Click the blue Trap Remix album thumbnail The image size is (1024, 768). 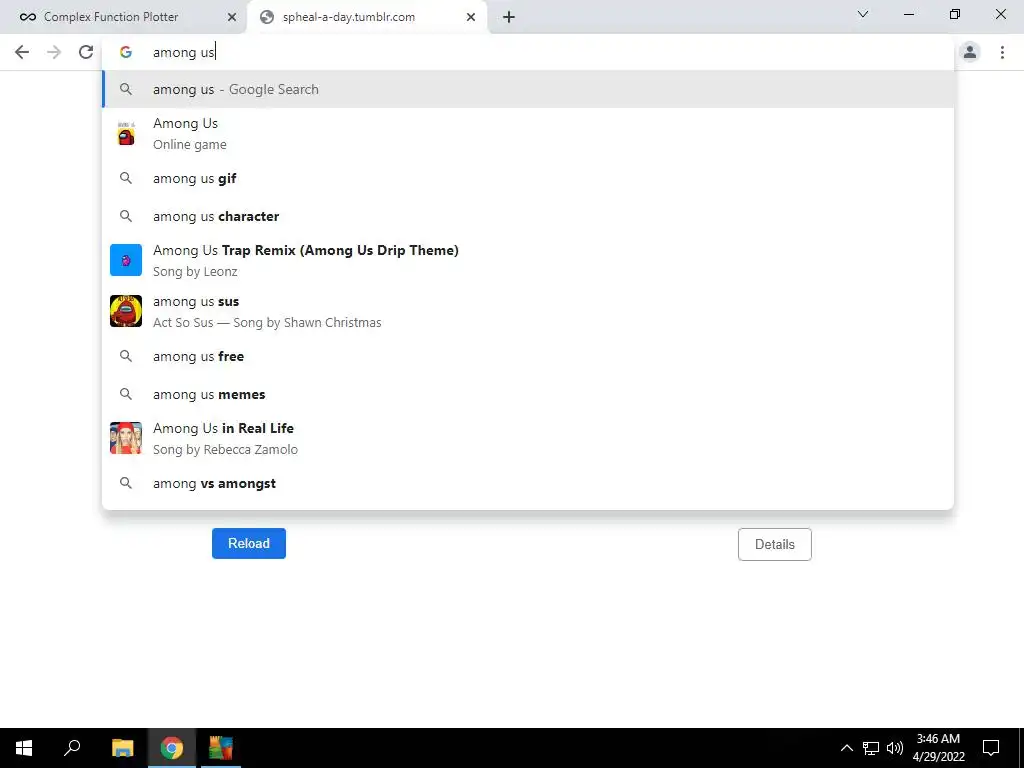(x=126, y=260)
